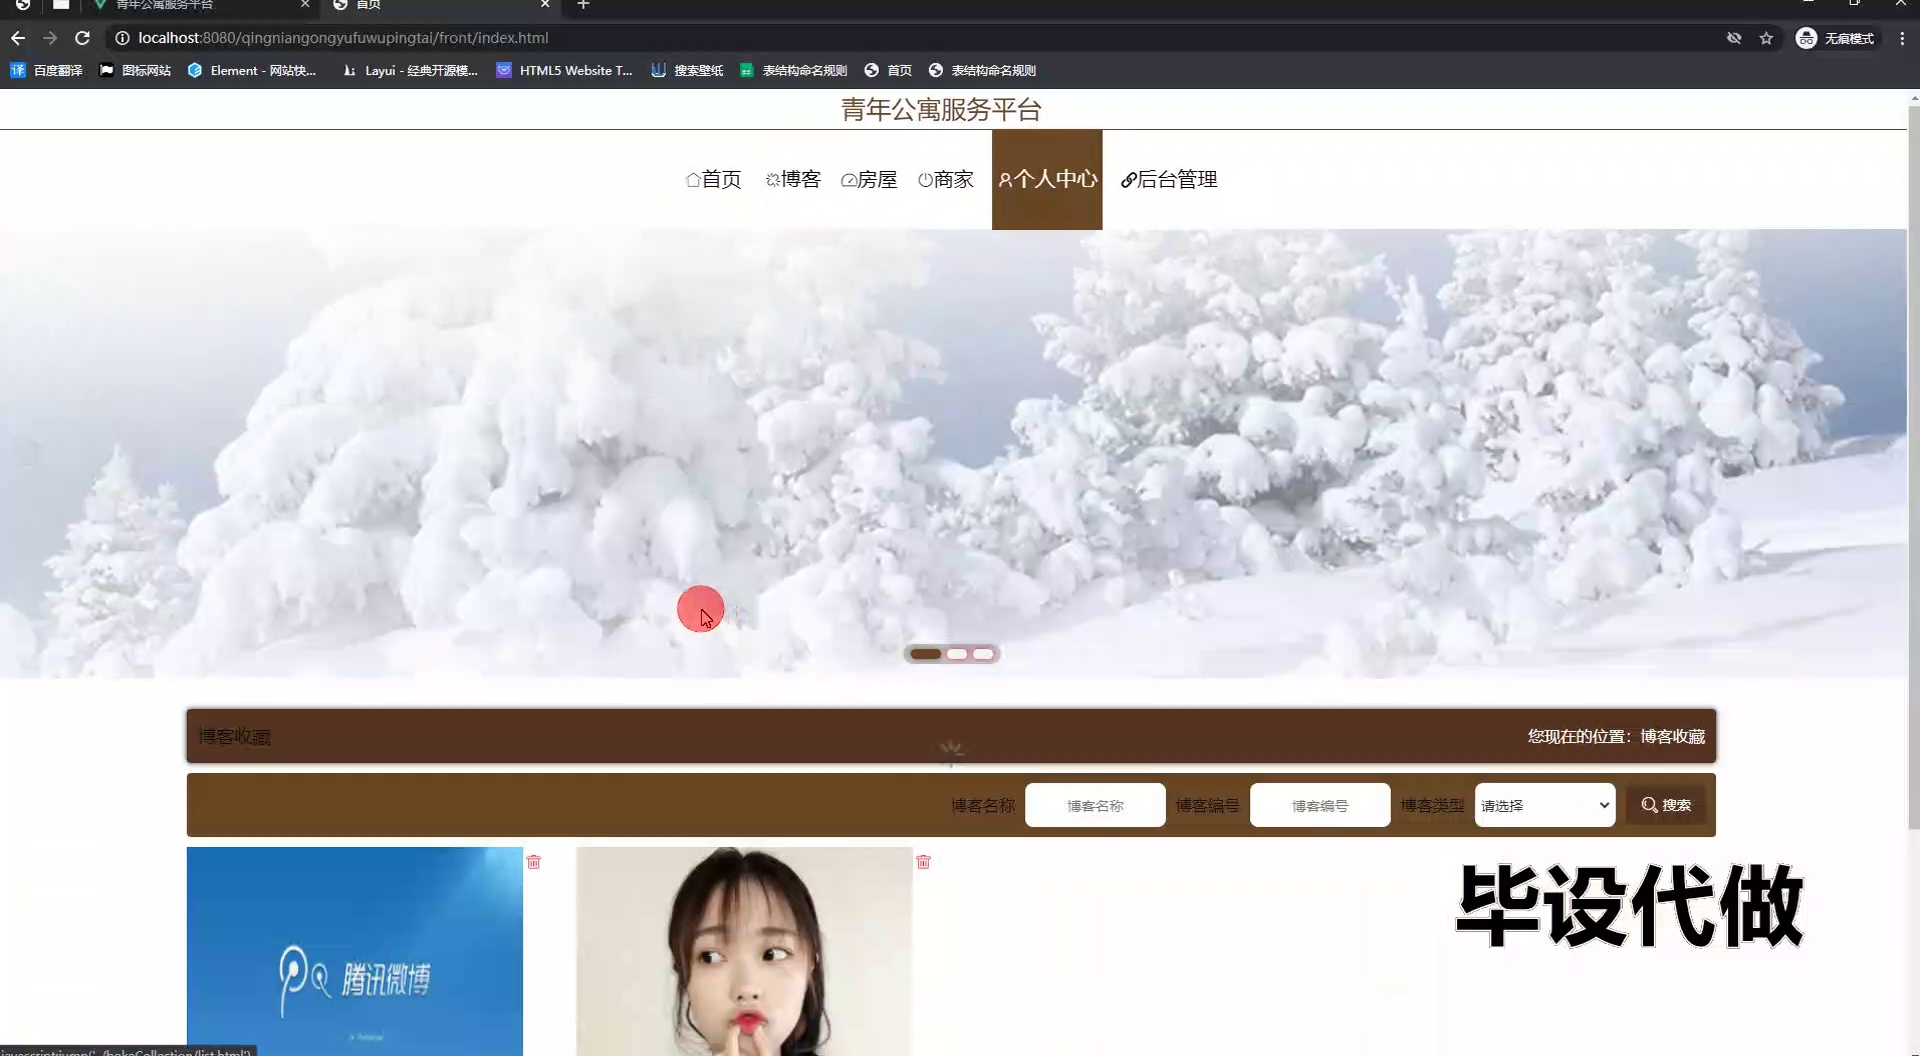Screen dimensions: 1920x1056
Task: Select the first carousel indicator dot
Action: click(x=925, y=654)
